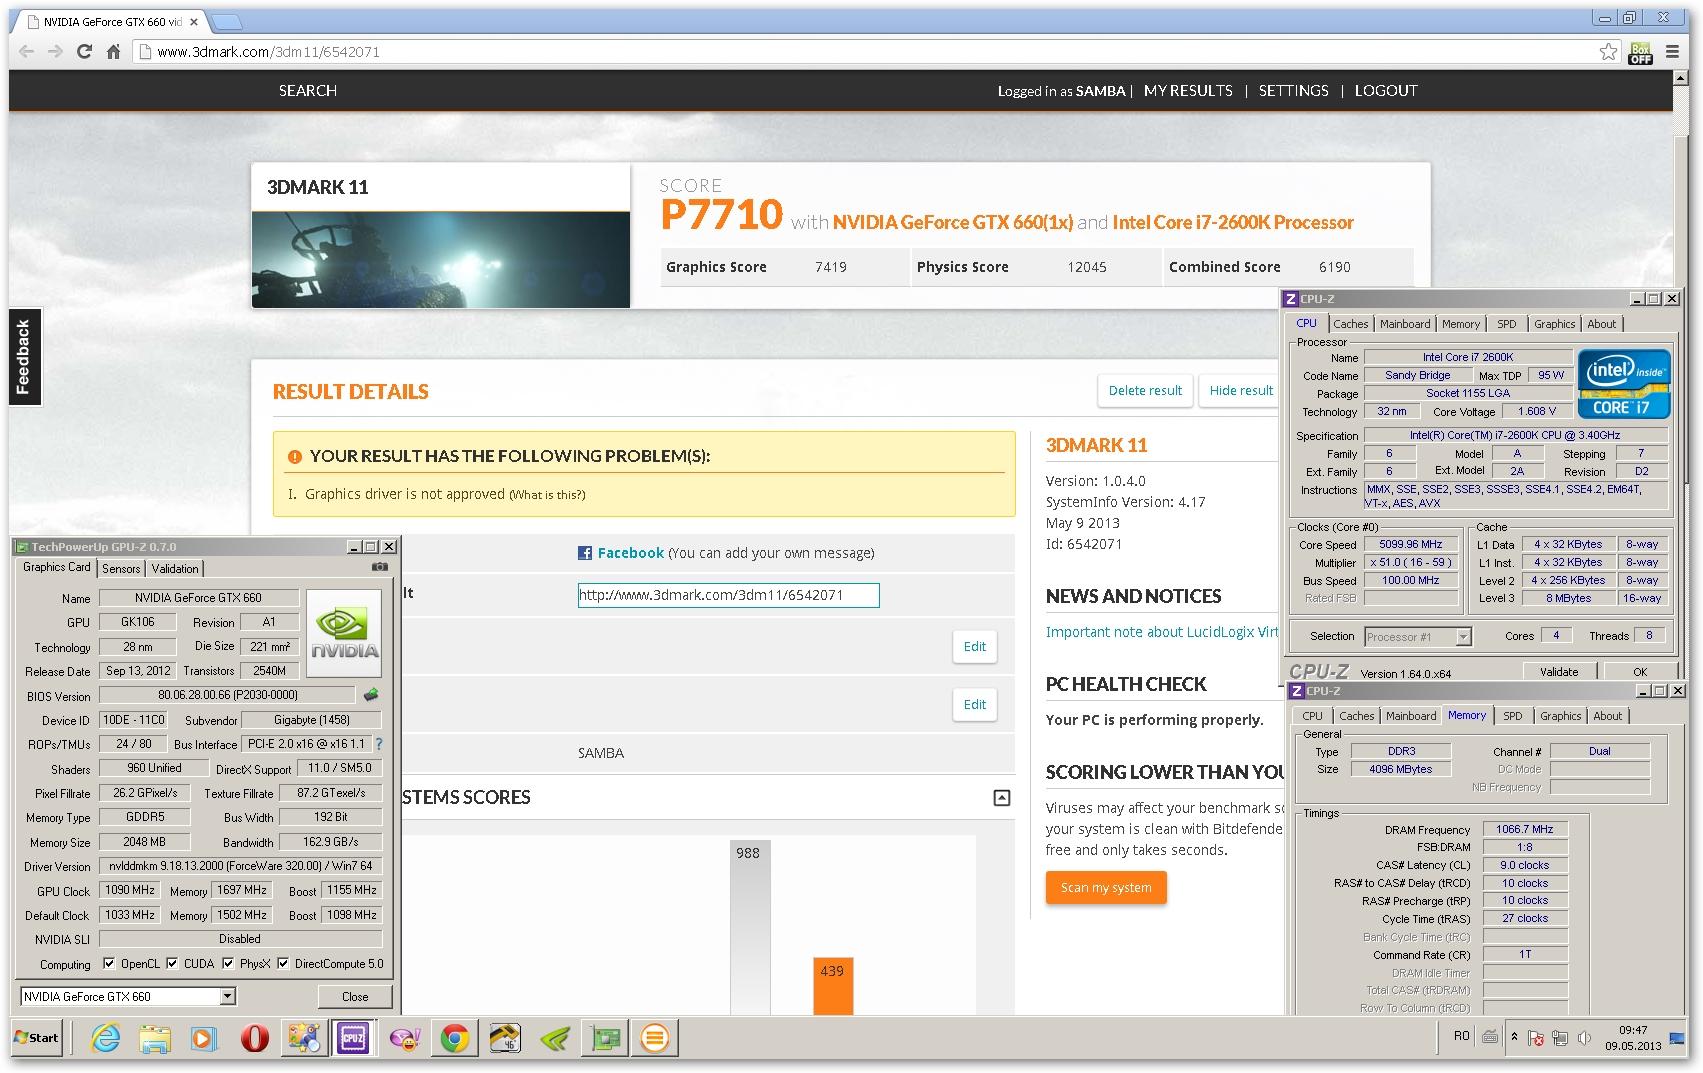Open the Opera browser from the taskbar
The image size is (1703, 1073).
tap(254, 1038)
